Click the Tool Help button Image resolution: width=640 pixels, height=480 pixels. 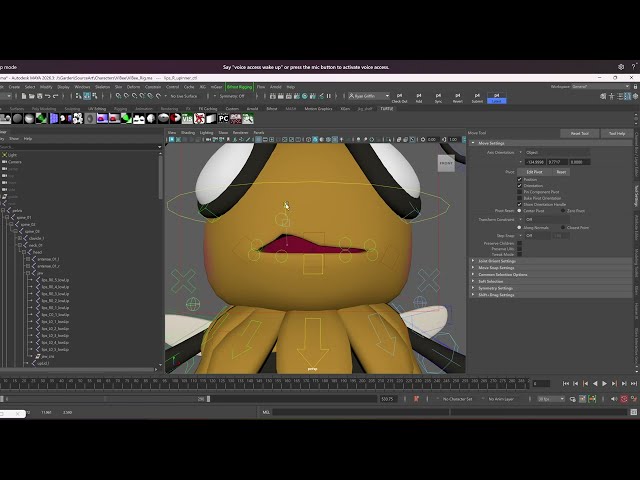(617, 133)
